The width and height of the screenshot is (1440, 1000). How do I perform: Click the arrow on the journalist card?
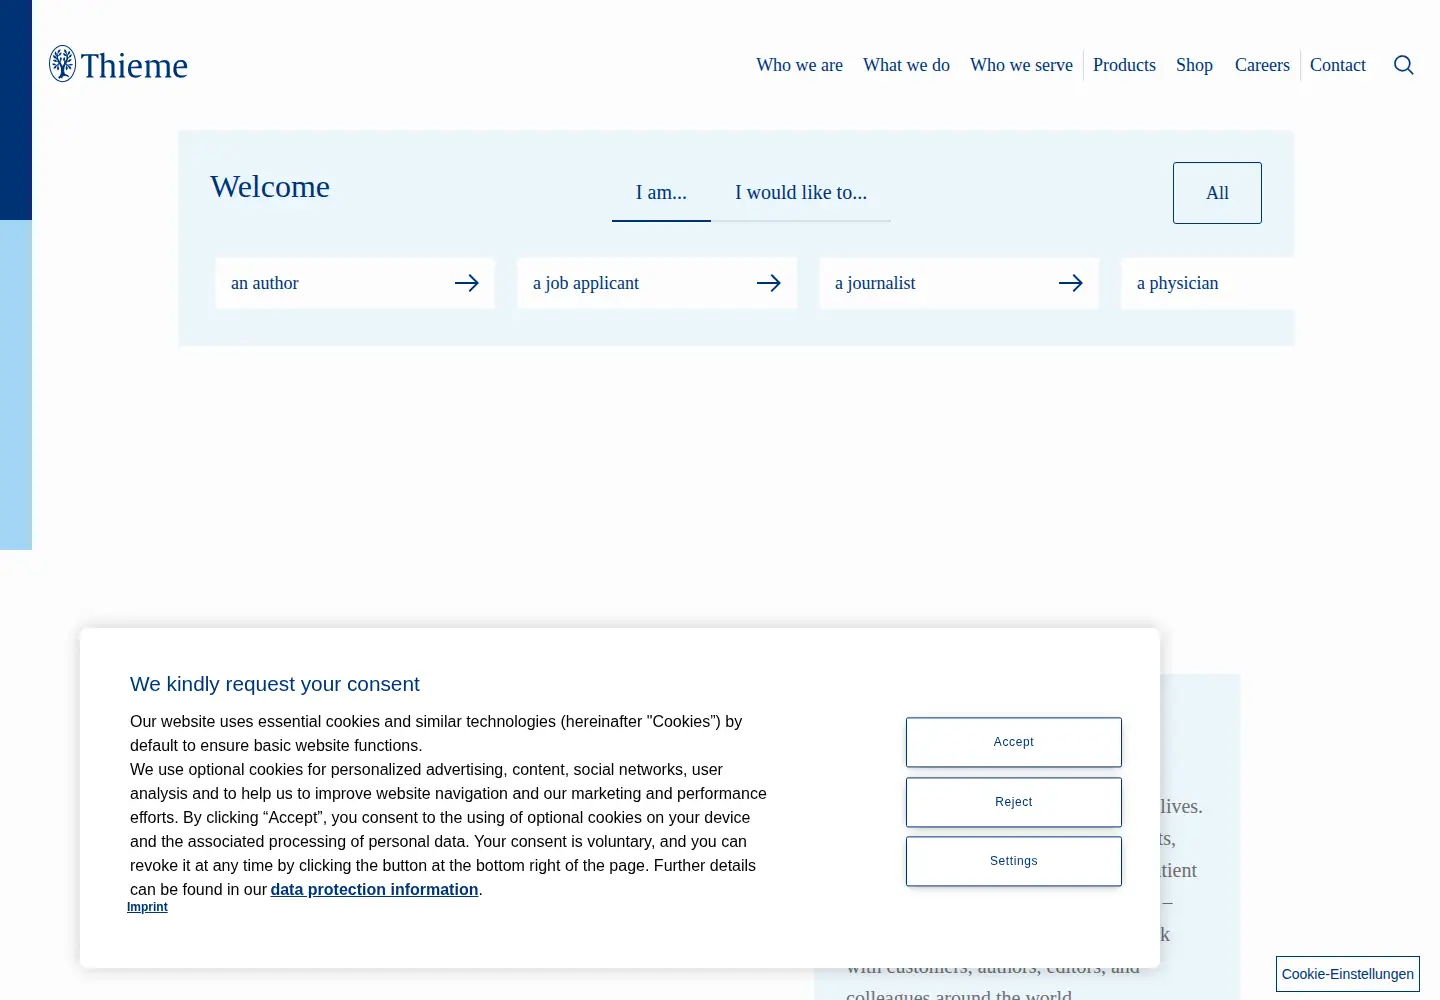pyautogui.click(x=1071, y=283)
